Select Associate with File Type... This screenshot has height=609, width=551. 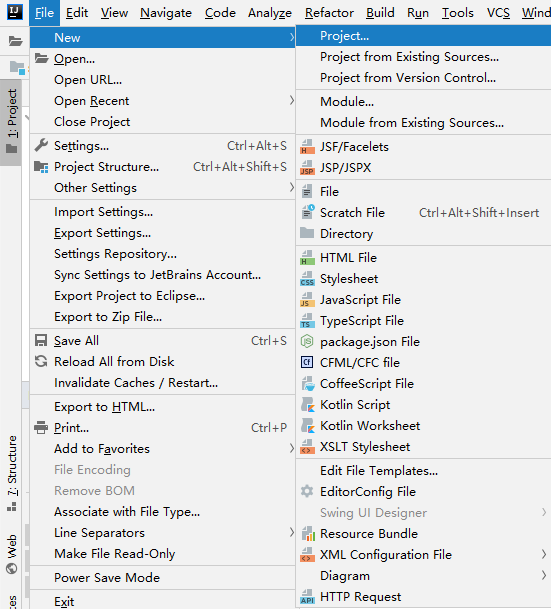point(162,512)
